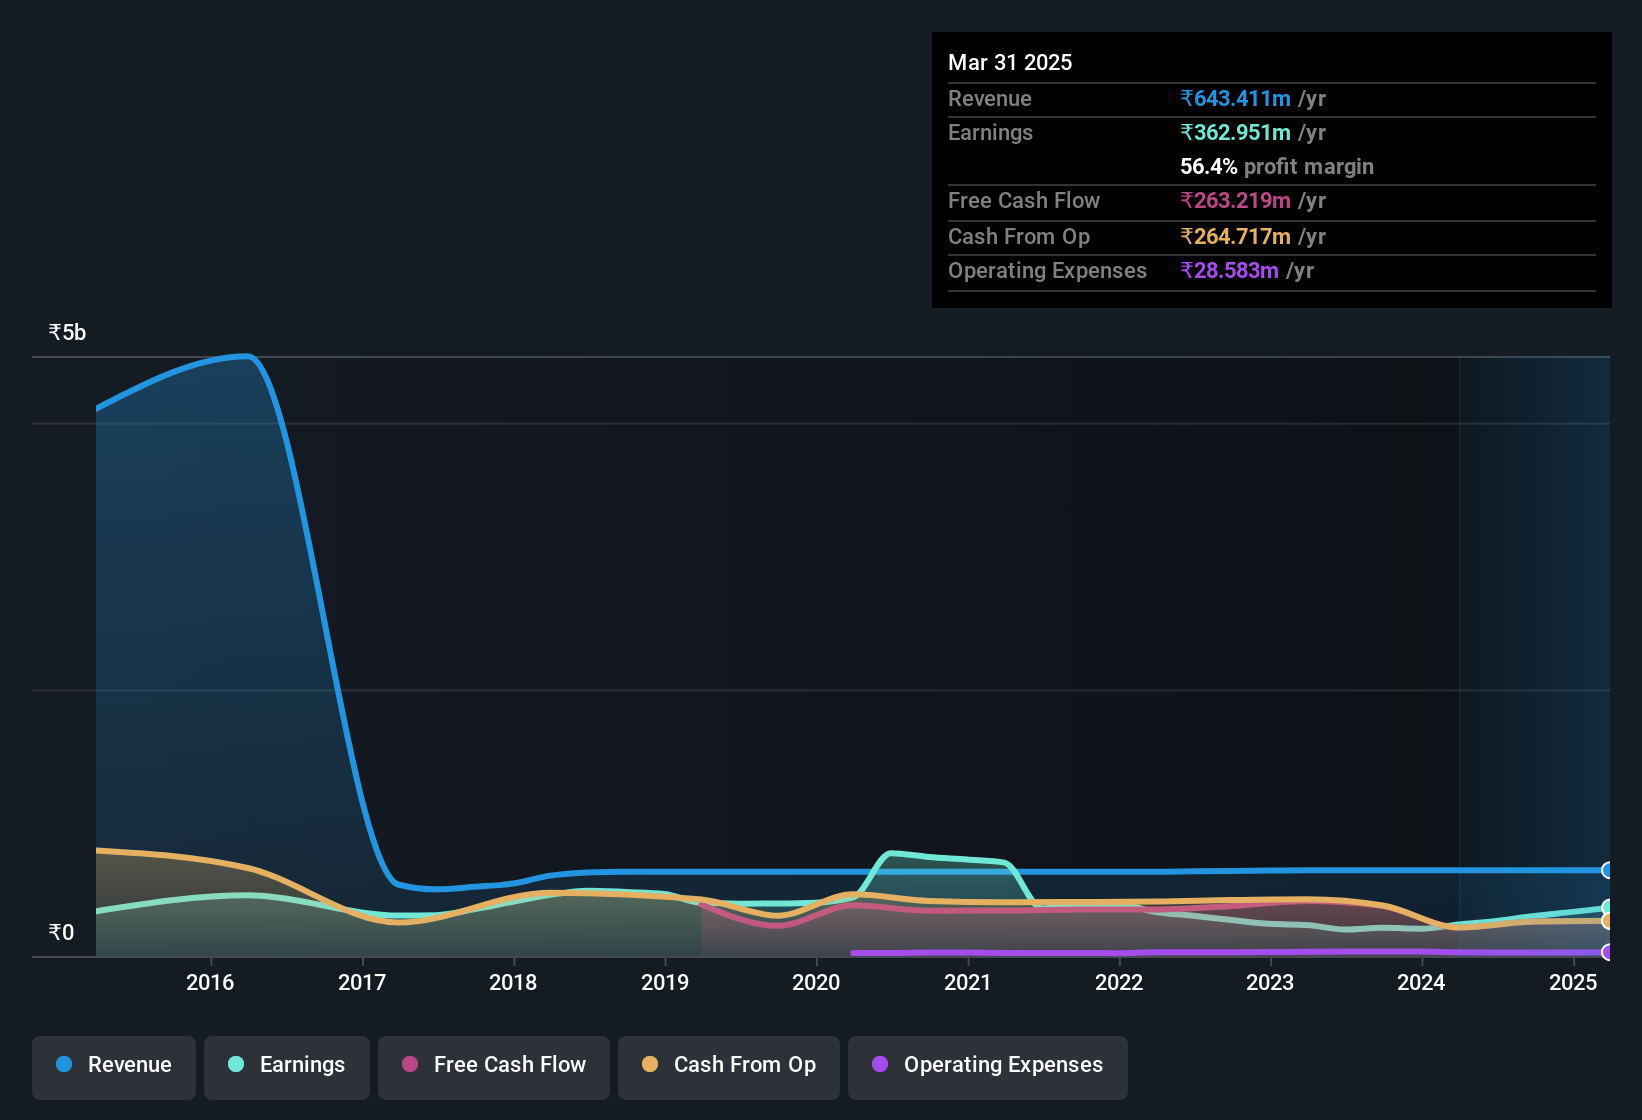Toggle Free Cash Flow legend item

point(494,1065)
